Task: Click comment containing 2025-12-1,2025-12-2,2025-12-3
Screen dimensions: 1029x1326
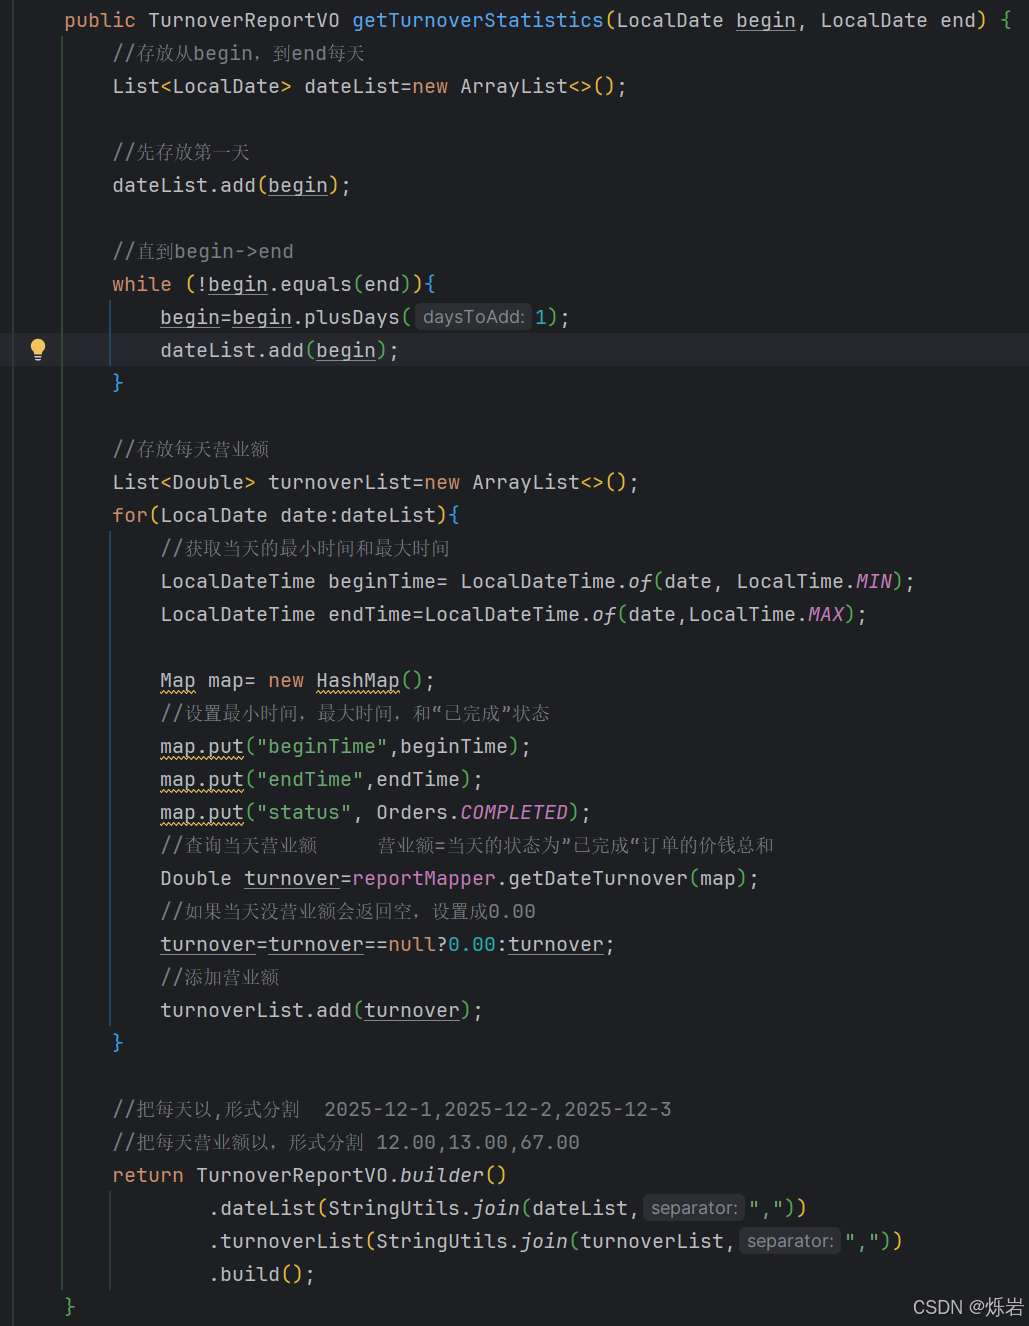Action: pos(392,1109)
